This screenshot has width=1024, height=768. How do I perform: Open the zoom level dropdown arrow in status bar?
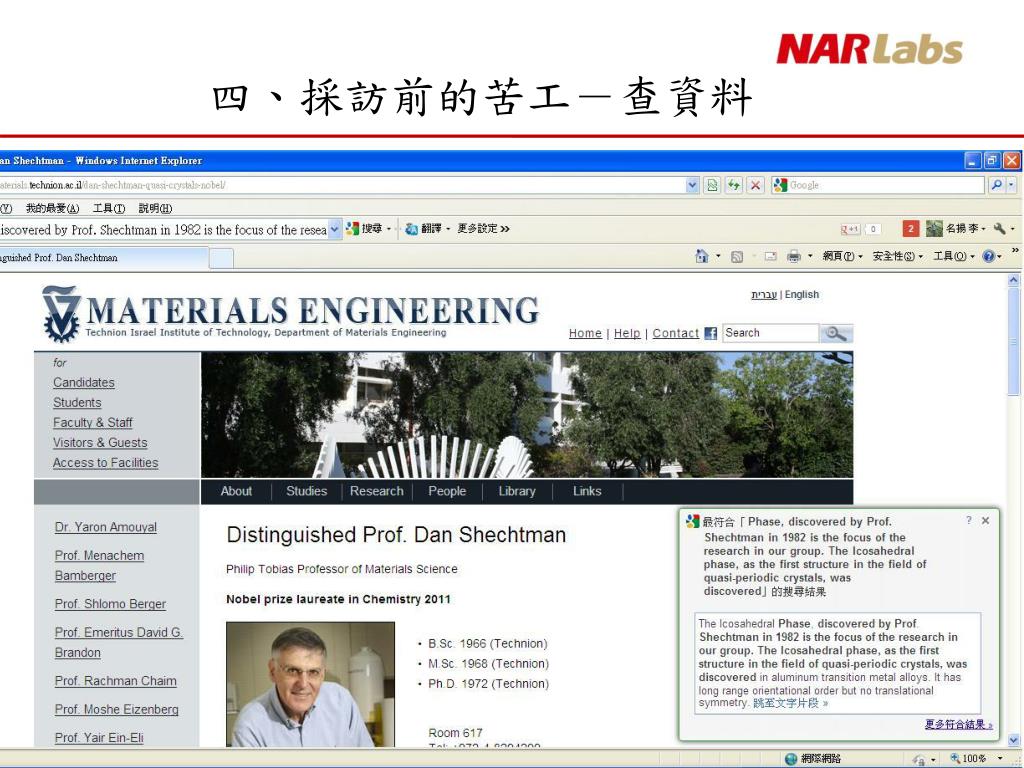pos(999,759)
